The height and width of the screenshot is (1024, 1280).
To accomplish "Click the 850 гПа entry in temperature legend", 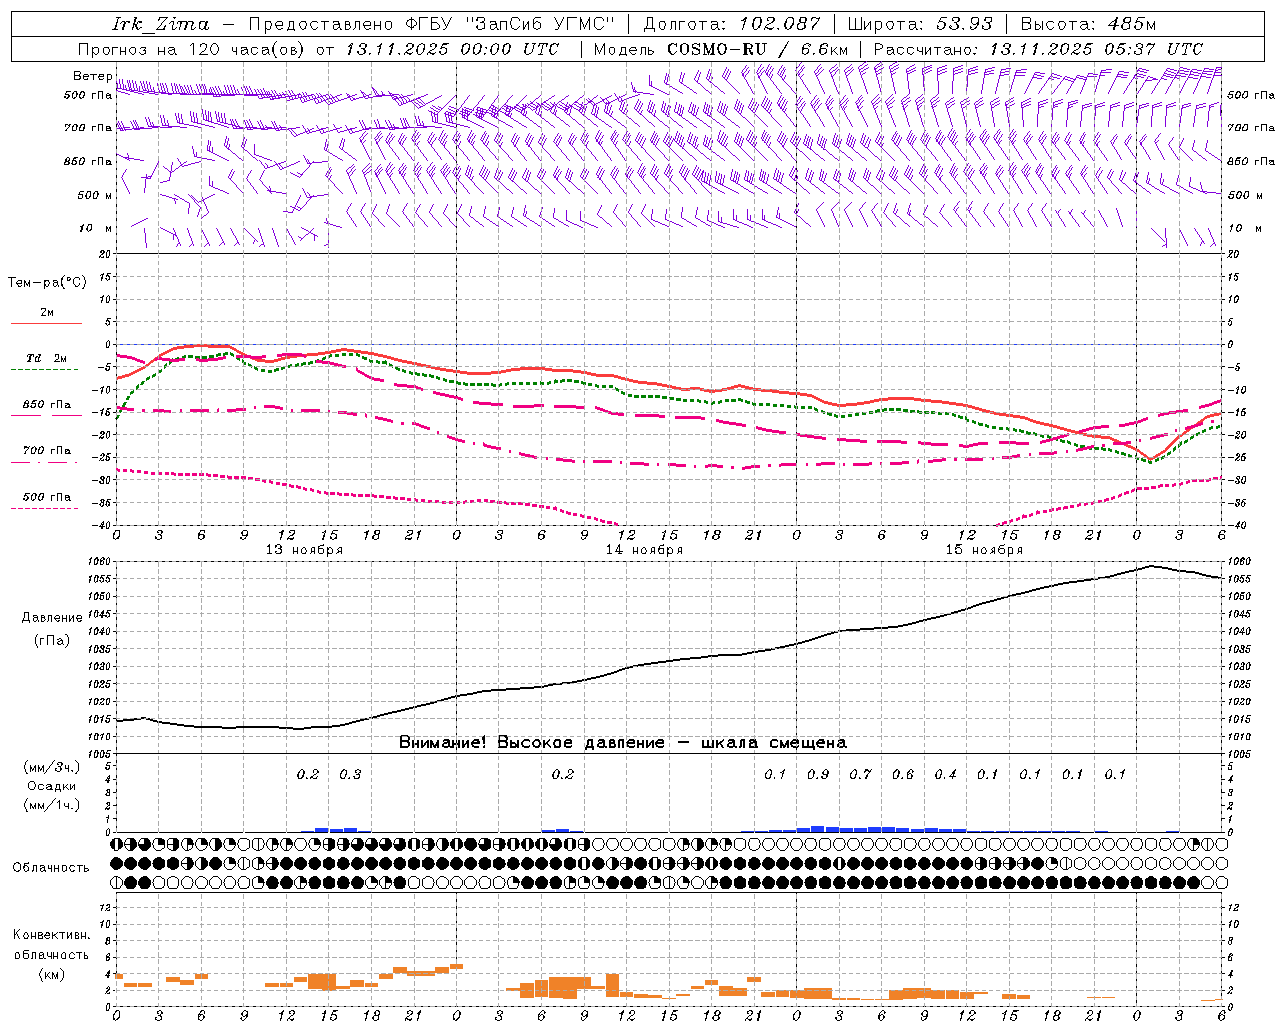I will [x=47, y=405].
